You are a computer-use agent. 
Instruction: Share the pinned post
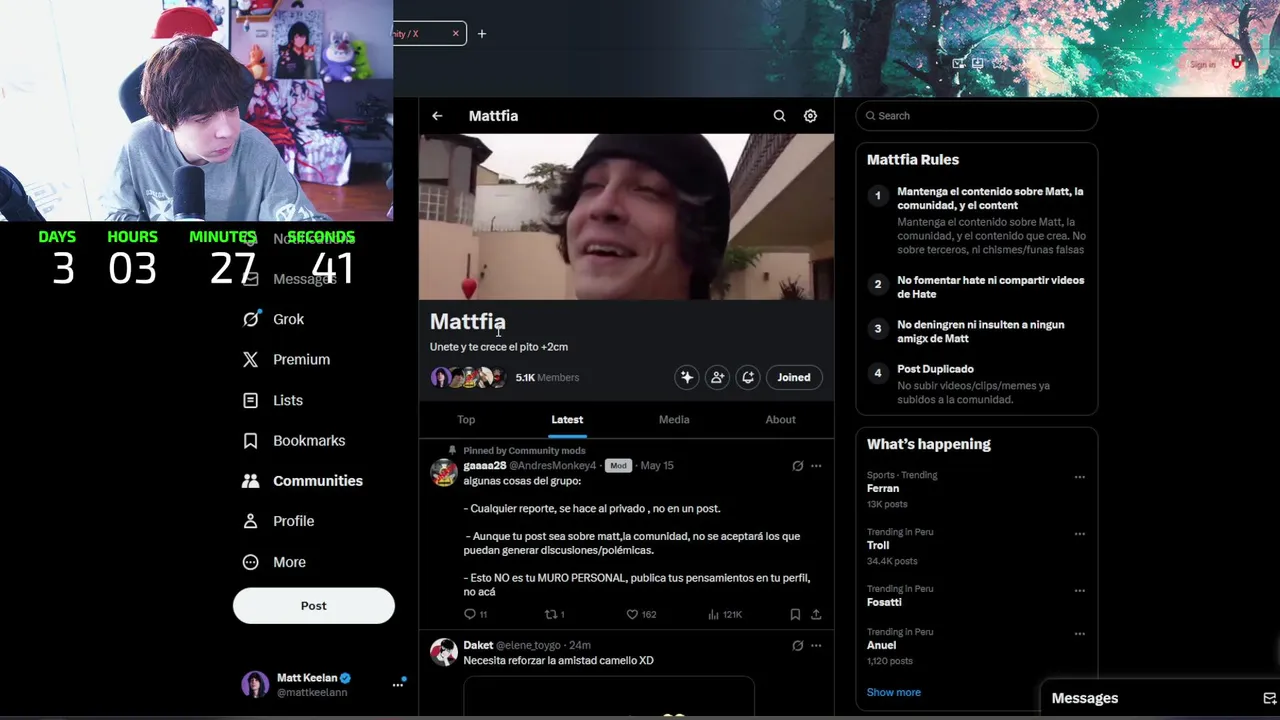(x=816, y=615)
